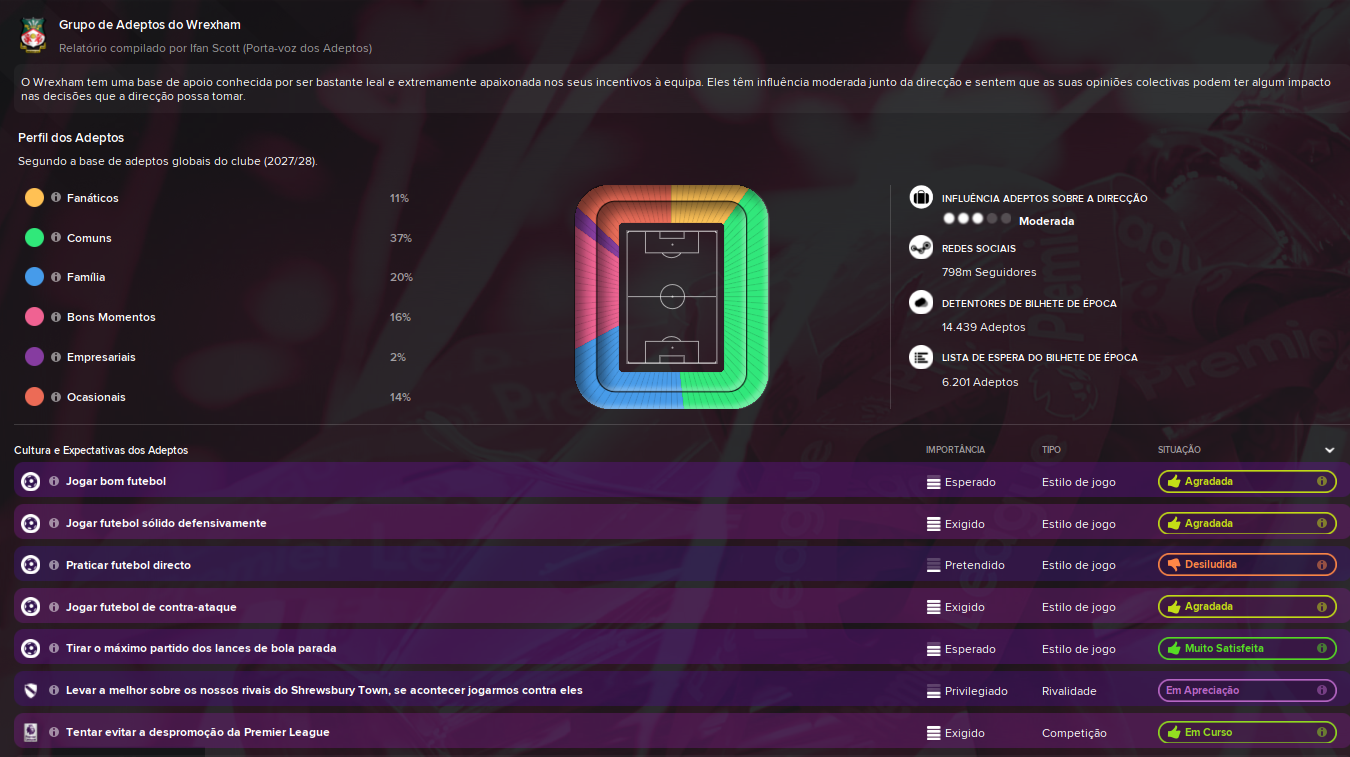Click the Shrewsbury Town rivalry shield icon
Viewport: 1350px width, 757px height.
pos(31,691)
